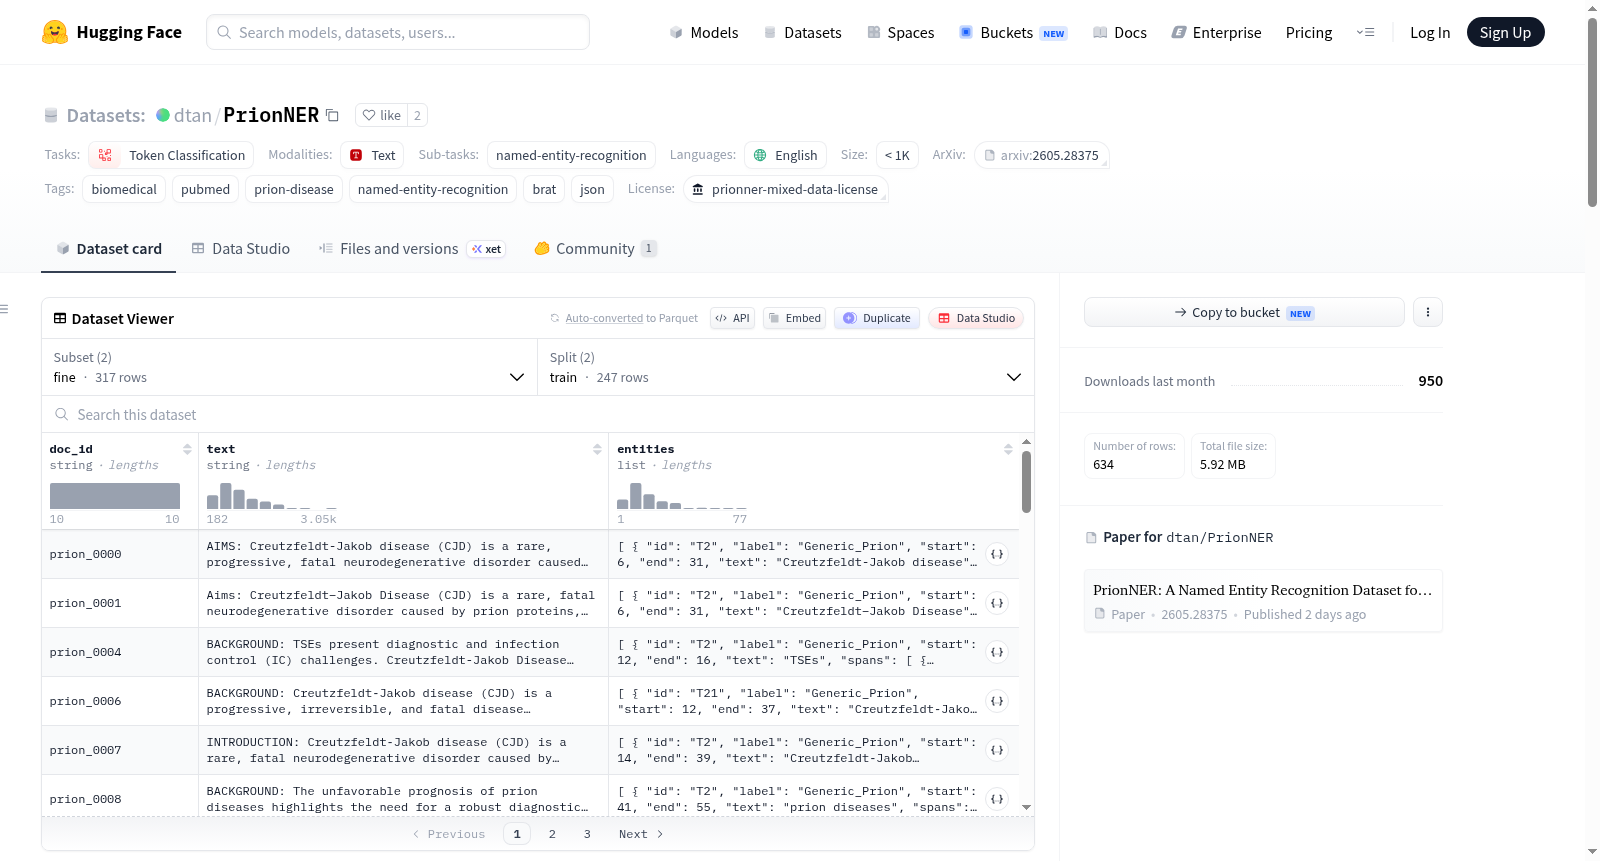The width and height of the screenshot is (1600, 861).
Task: Sort by the doc_id column arrows
Action: pos(187,449)
